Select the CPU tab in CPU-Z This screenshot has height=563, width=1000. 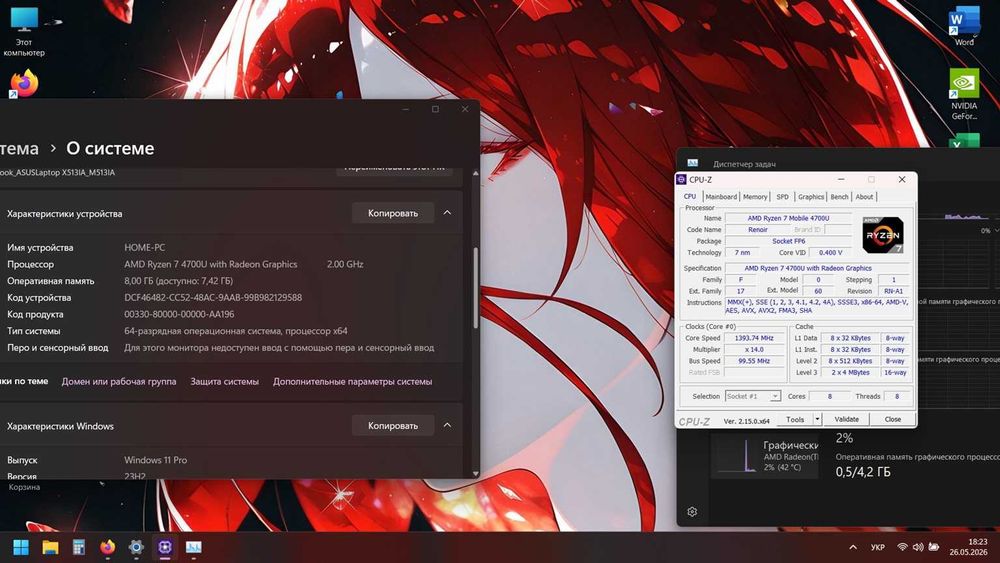pos(690,196)
